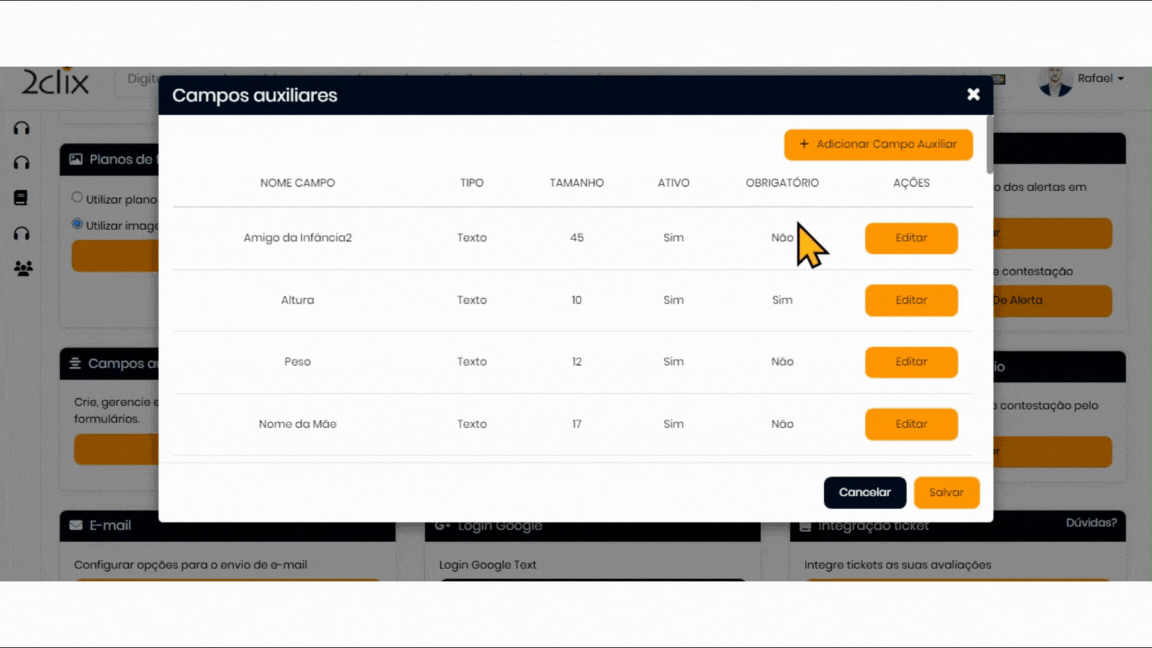This screenshot has width=1152, height=648.
Task: Click the image icon beside Planos de fundo
Action: coord(76,160)
